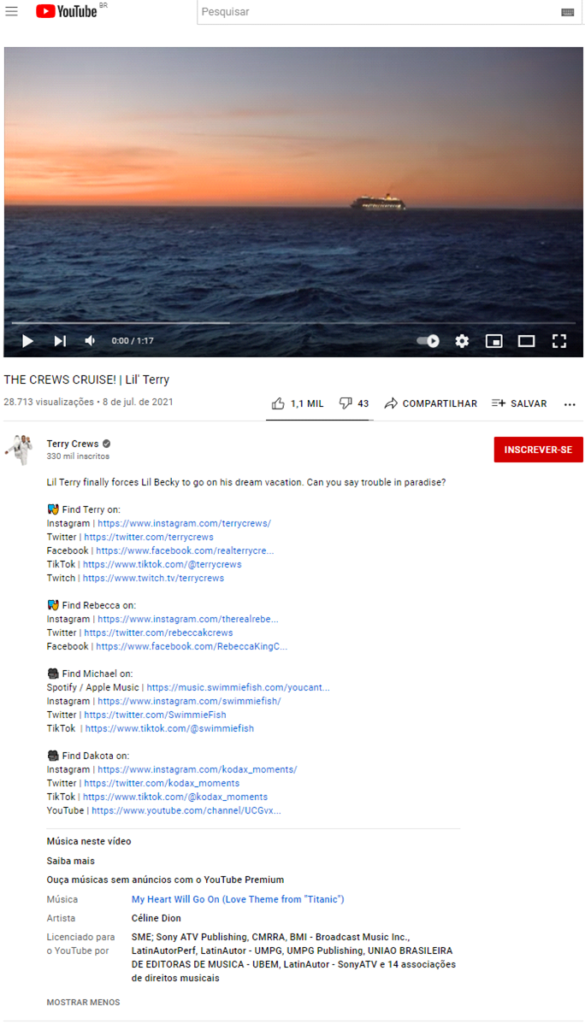
Task: Open the three-dot more actions menu
Action: (x=570, y=404)
